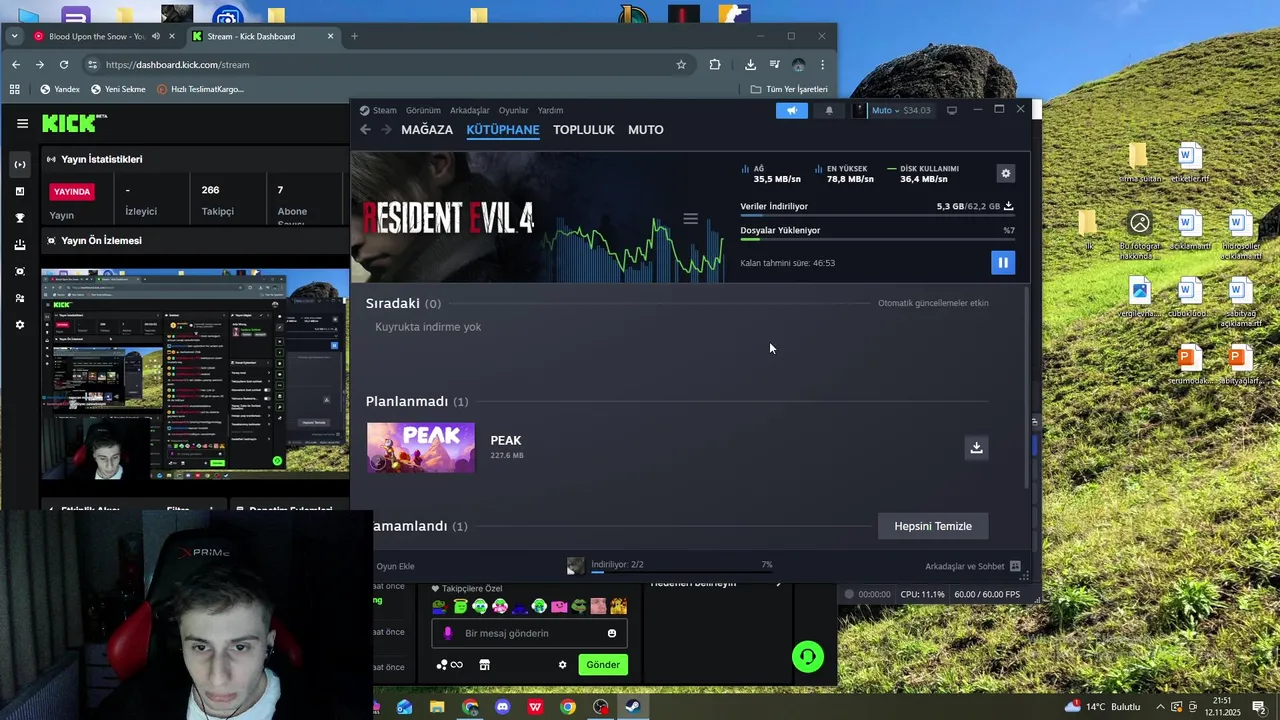Screen dimensions: 1280x720
Task: Click the İndiriliyor 2/2 progress bar
Action: [x=681, y=572]
